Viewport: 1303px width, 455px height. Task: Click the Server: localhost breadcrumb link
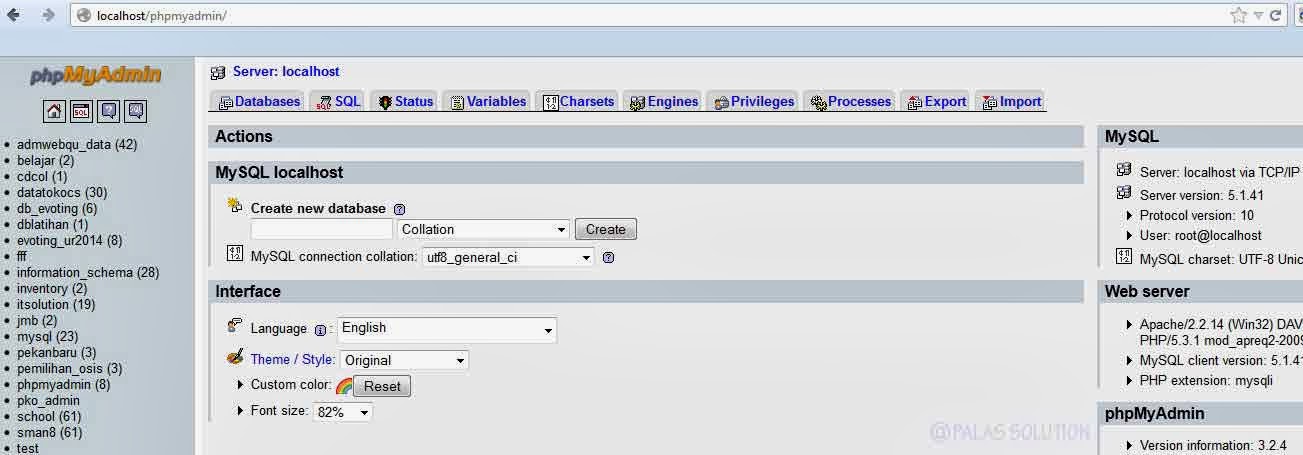click(x=286, y=72)
